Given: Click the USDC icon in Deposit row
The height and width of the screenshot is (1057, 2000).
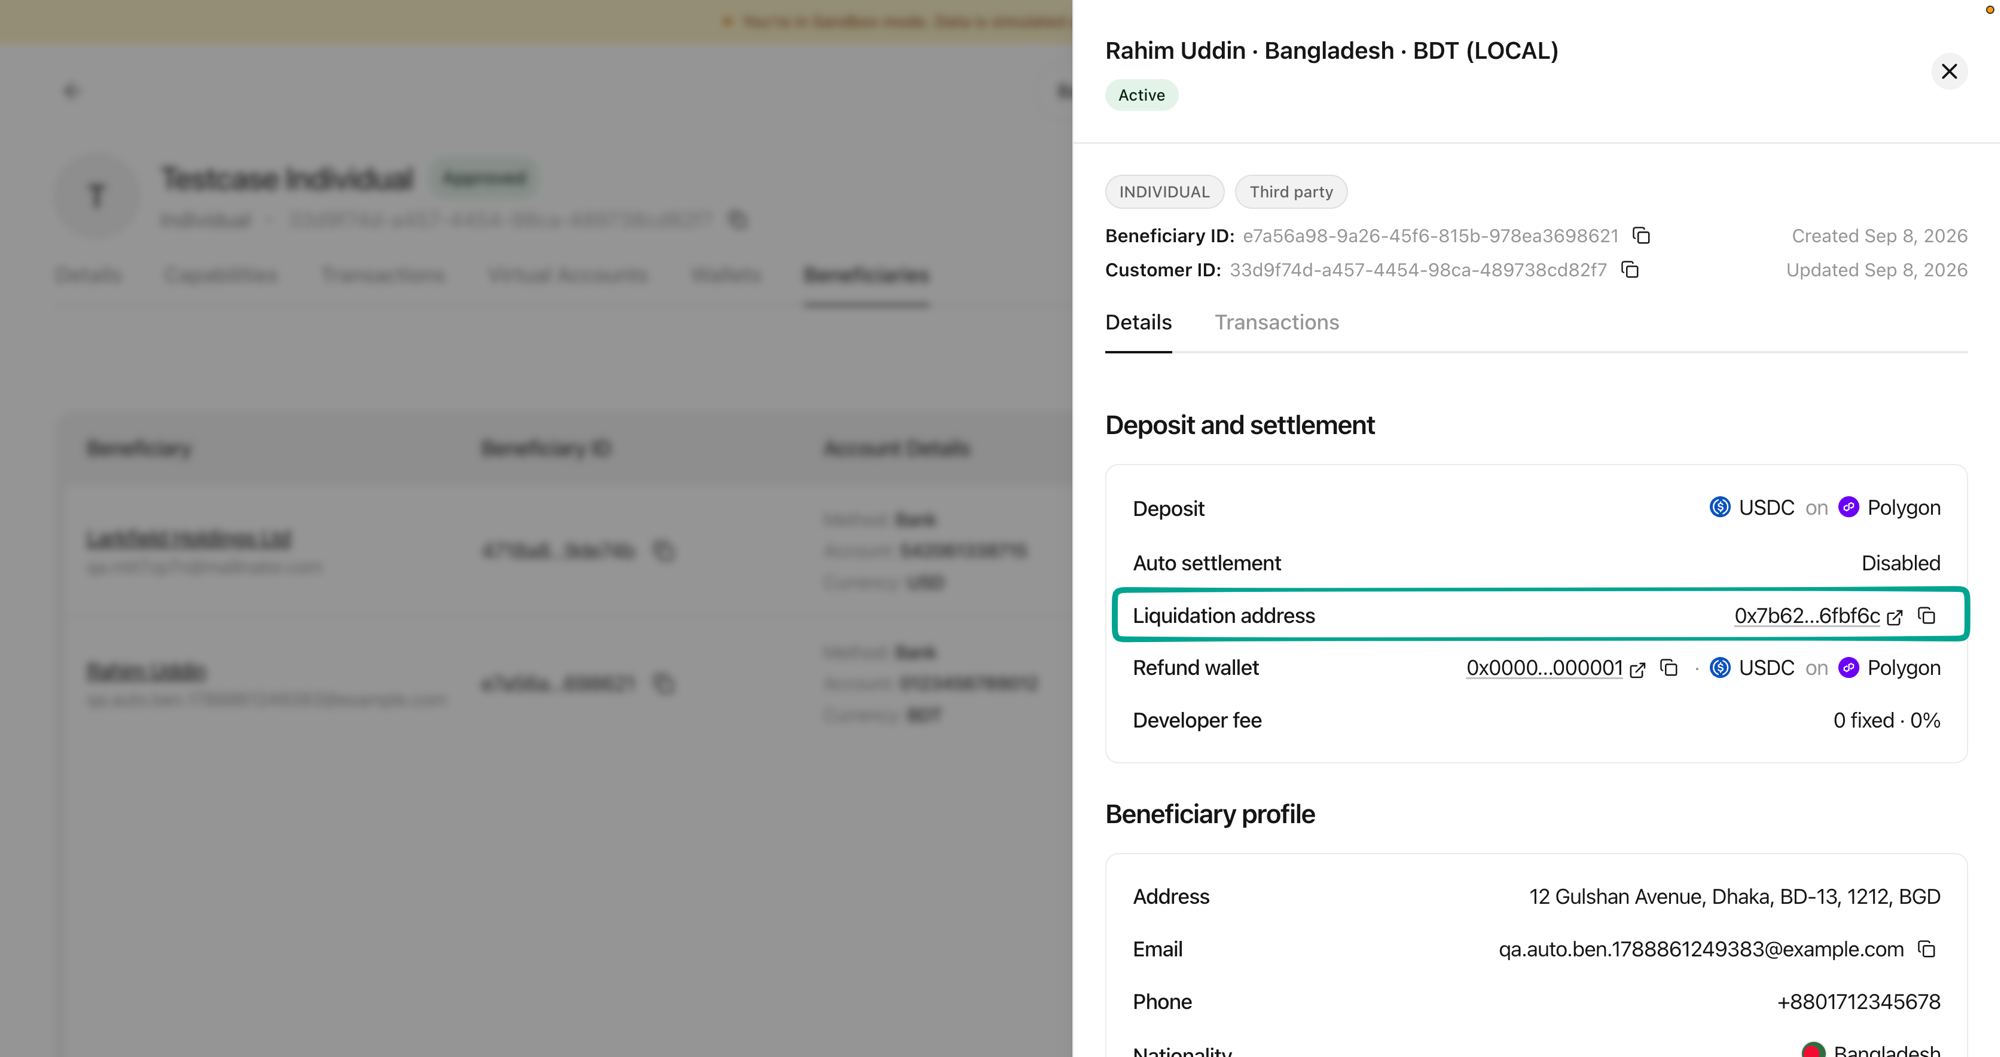Looking at the screenshot, I should (1720, 507).
